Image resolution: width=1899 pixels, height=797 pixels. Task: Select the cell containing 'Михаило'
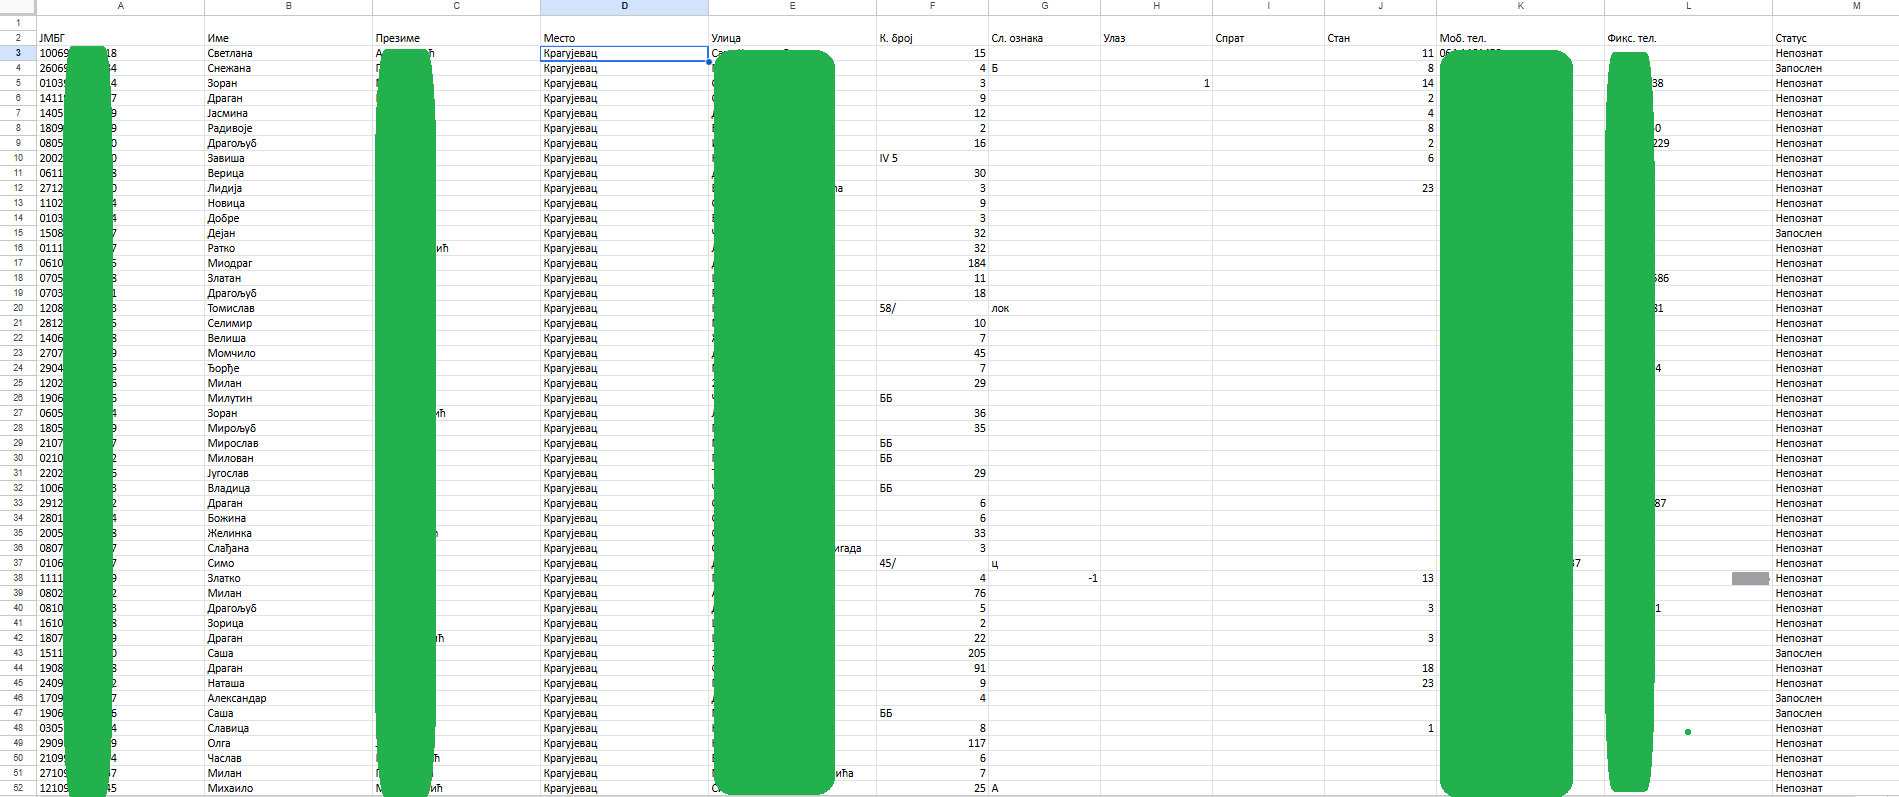(288, 788)
